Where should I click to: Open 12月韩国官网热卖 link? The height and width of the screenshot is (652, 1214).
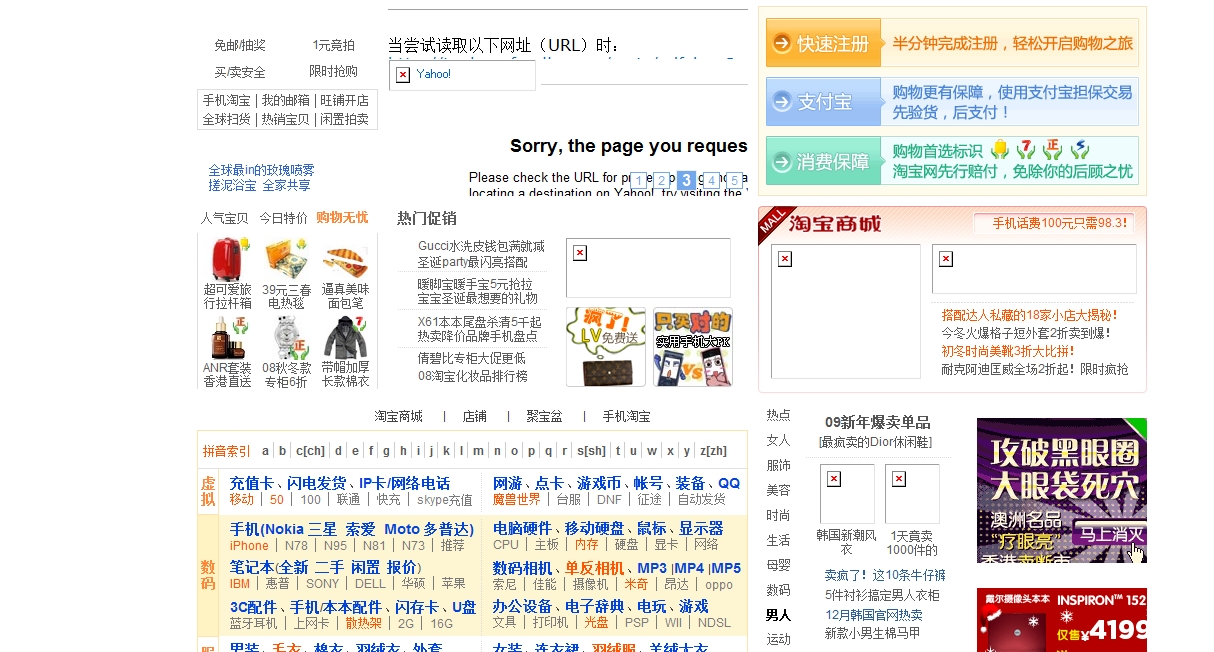(x=873, y=615)
